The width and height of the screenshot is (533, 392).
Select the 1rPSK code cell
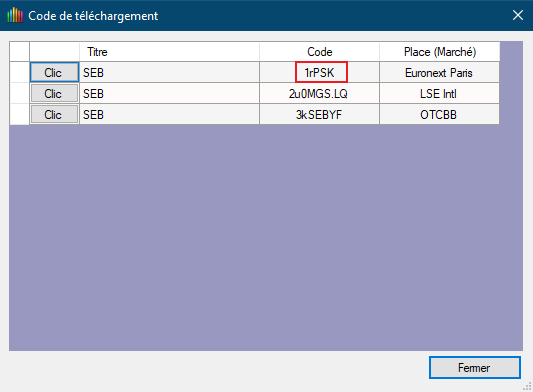coord(320,72)
